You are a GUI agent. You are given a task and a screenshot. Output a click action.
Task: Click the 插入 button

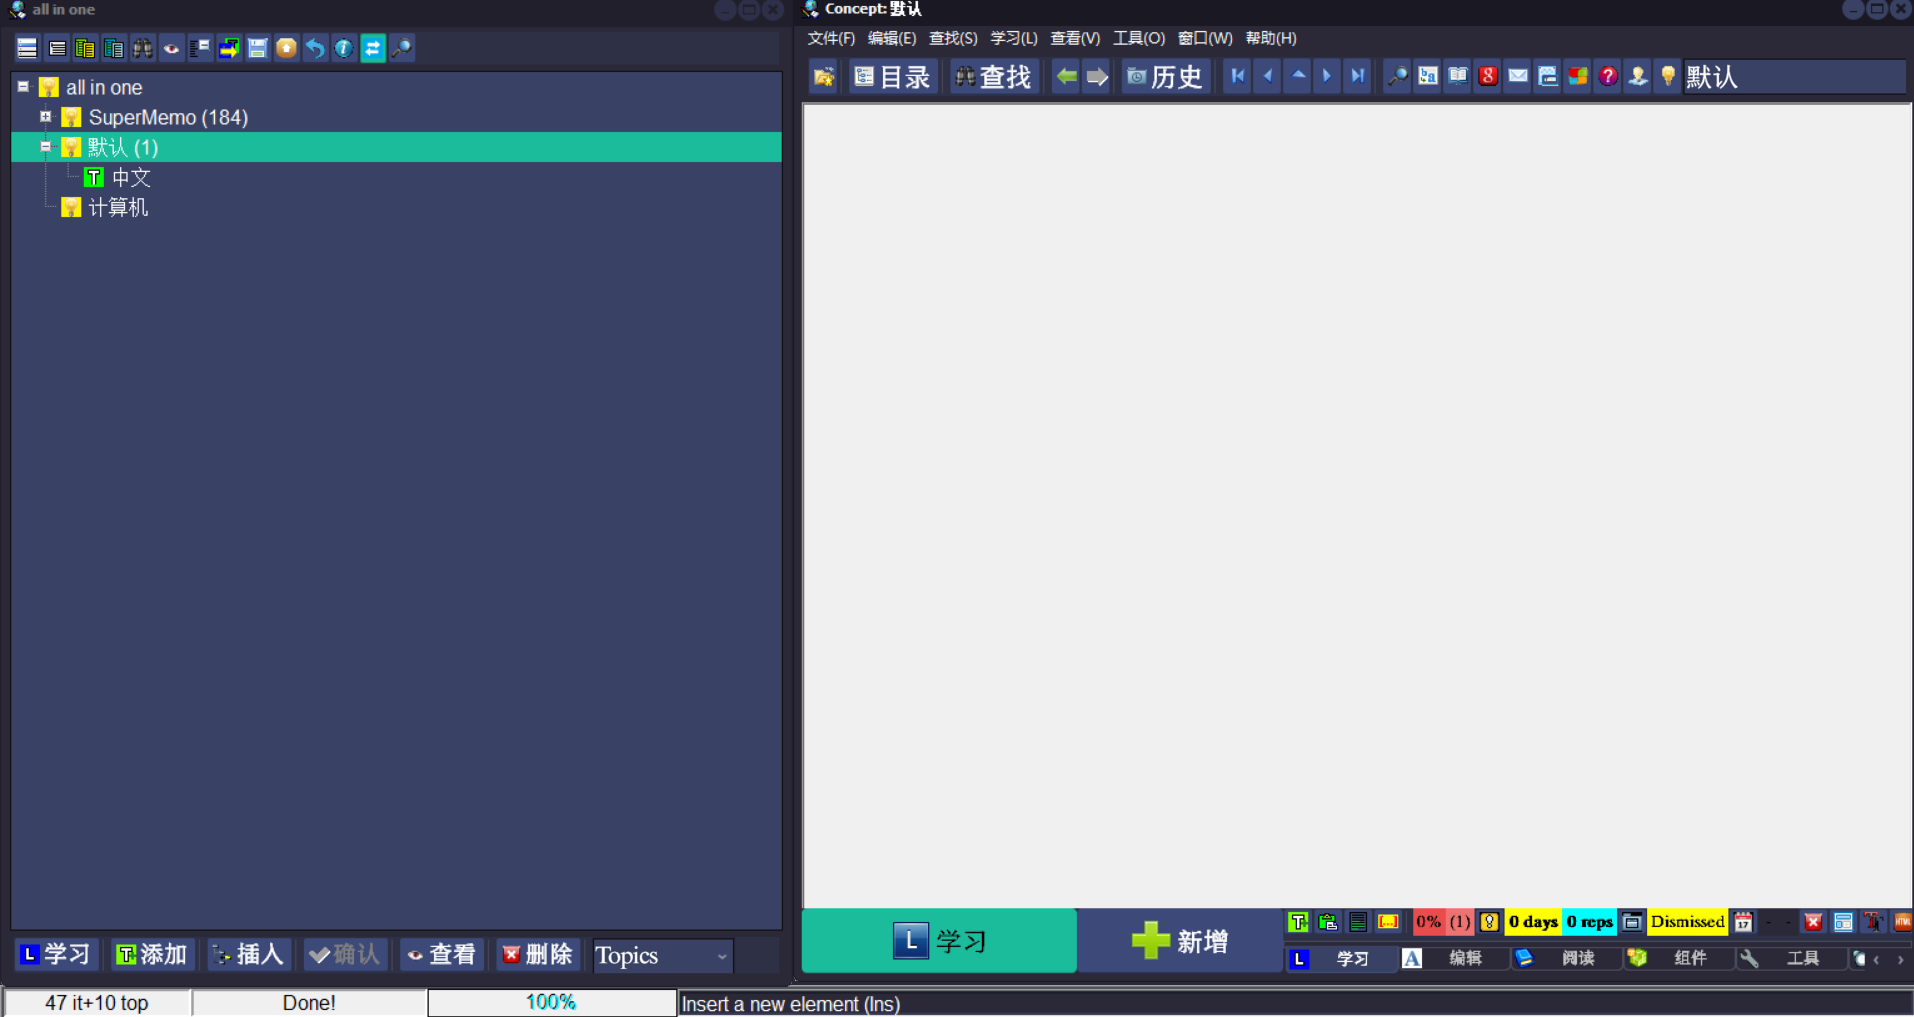coord(249,955)
